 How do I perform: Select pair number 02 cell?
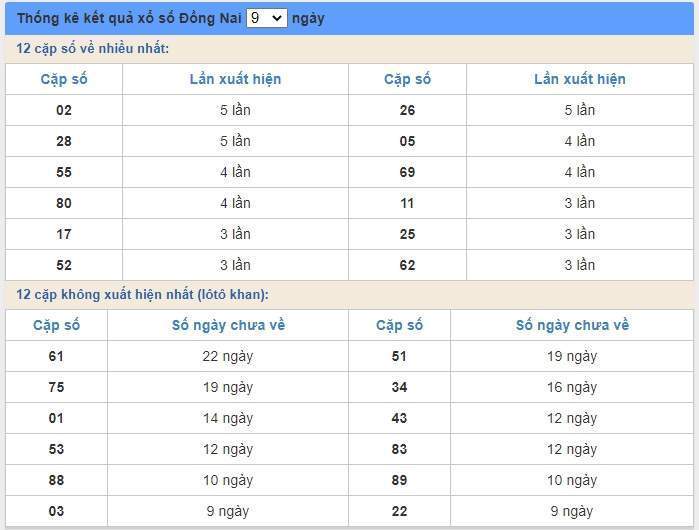(x=64, y=110)
